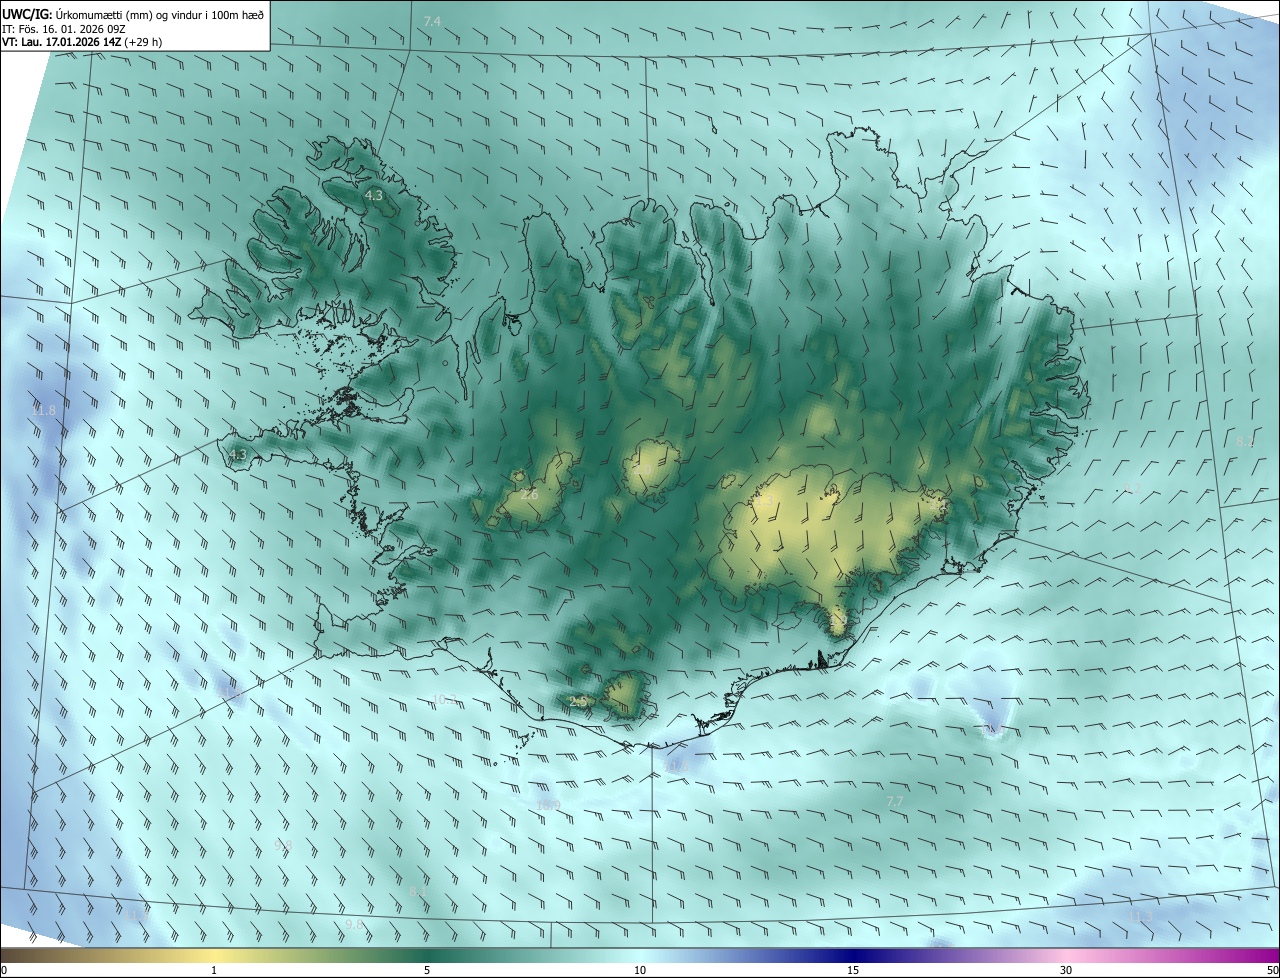Click the 10.2 value label off the southwest coast

click(443, 699)
